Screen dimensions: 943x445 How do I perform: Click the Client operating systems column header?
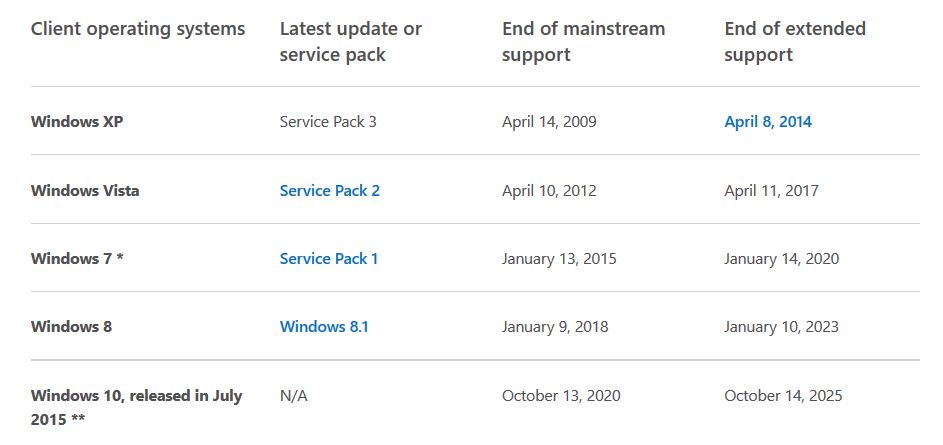(138, 29)
